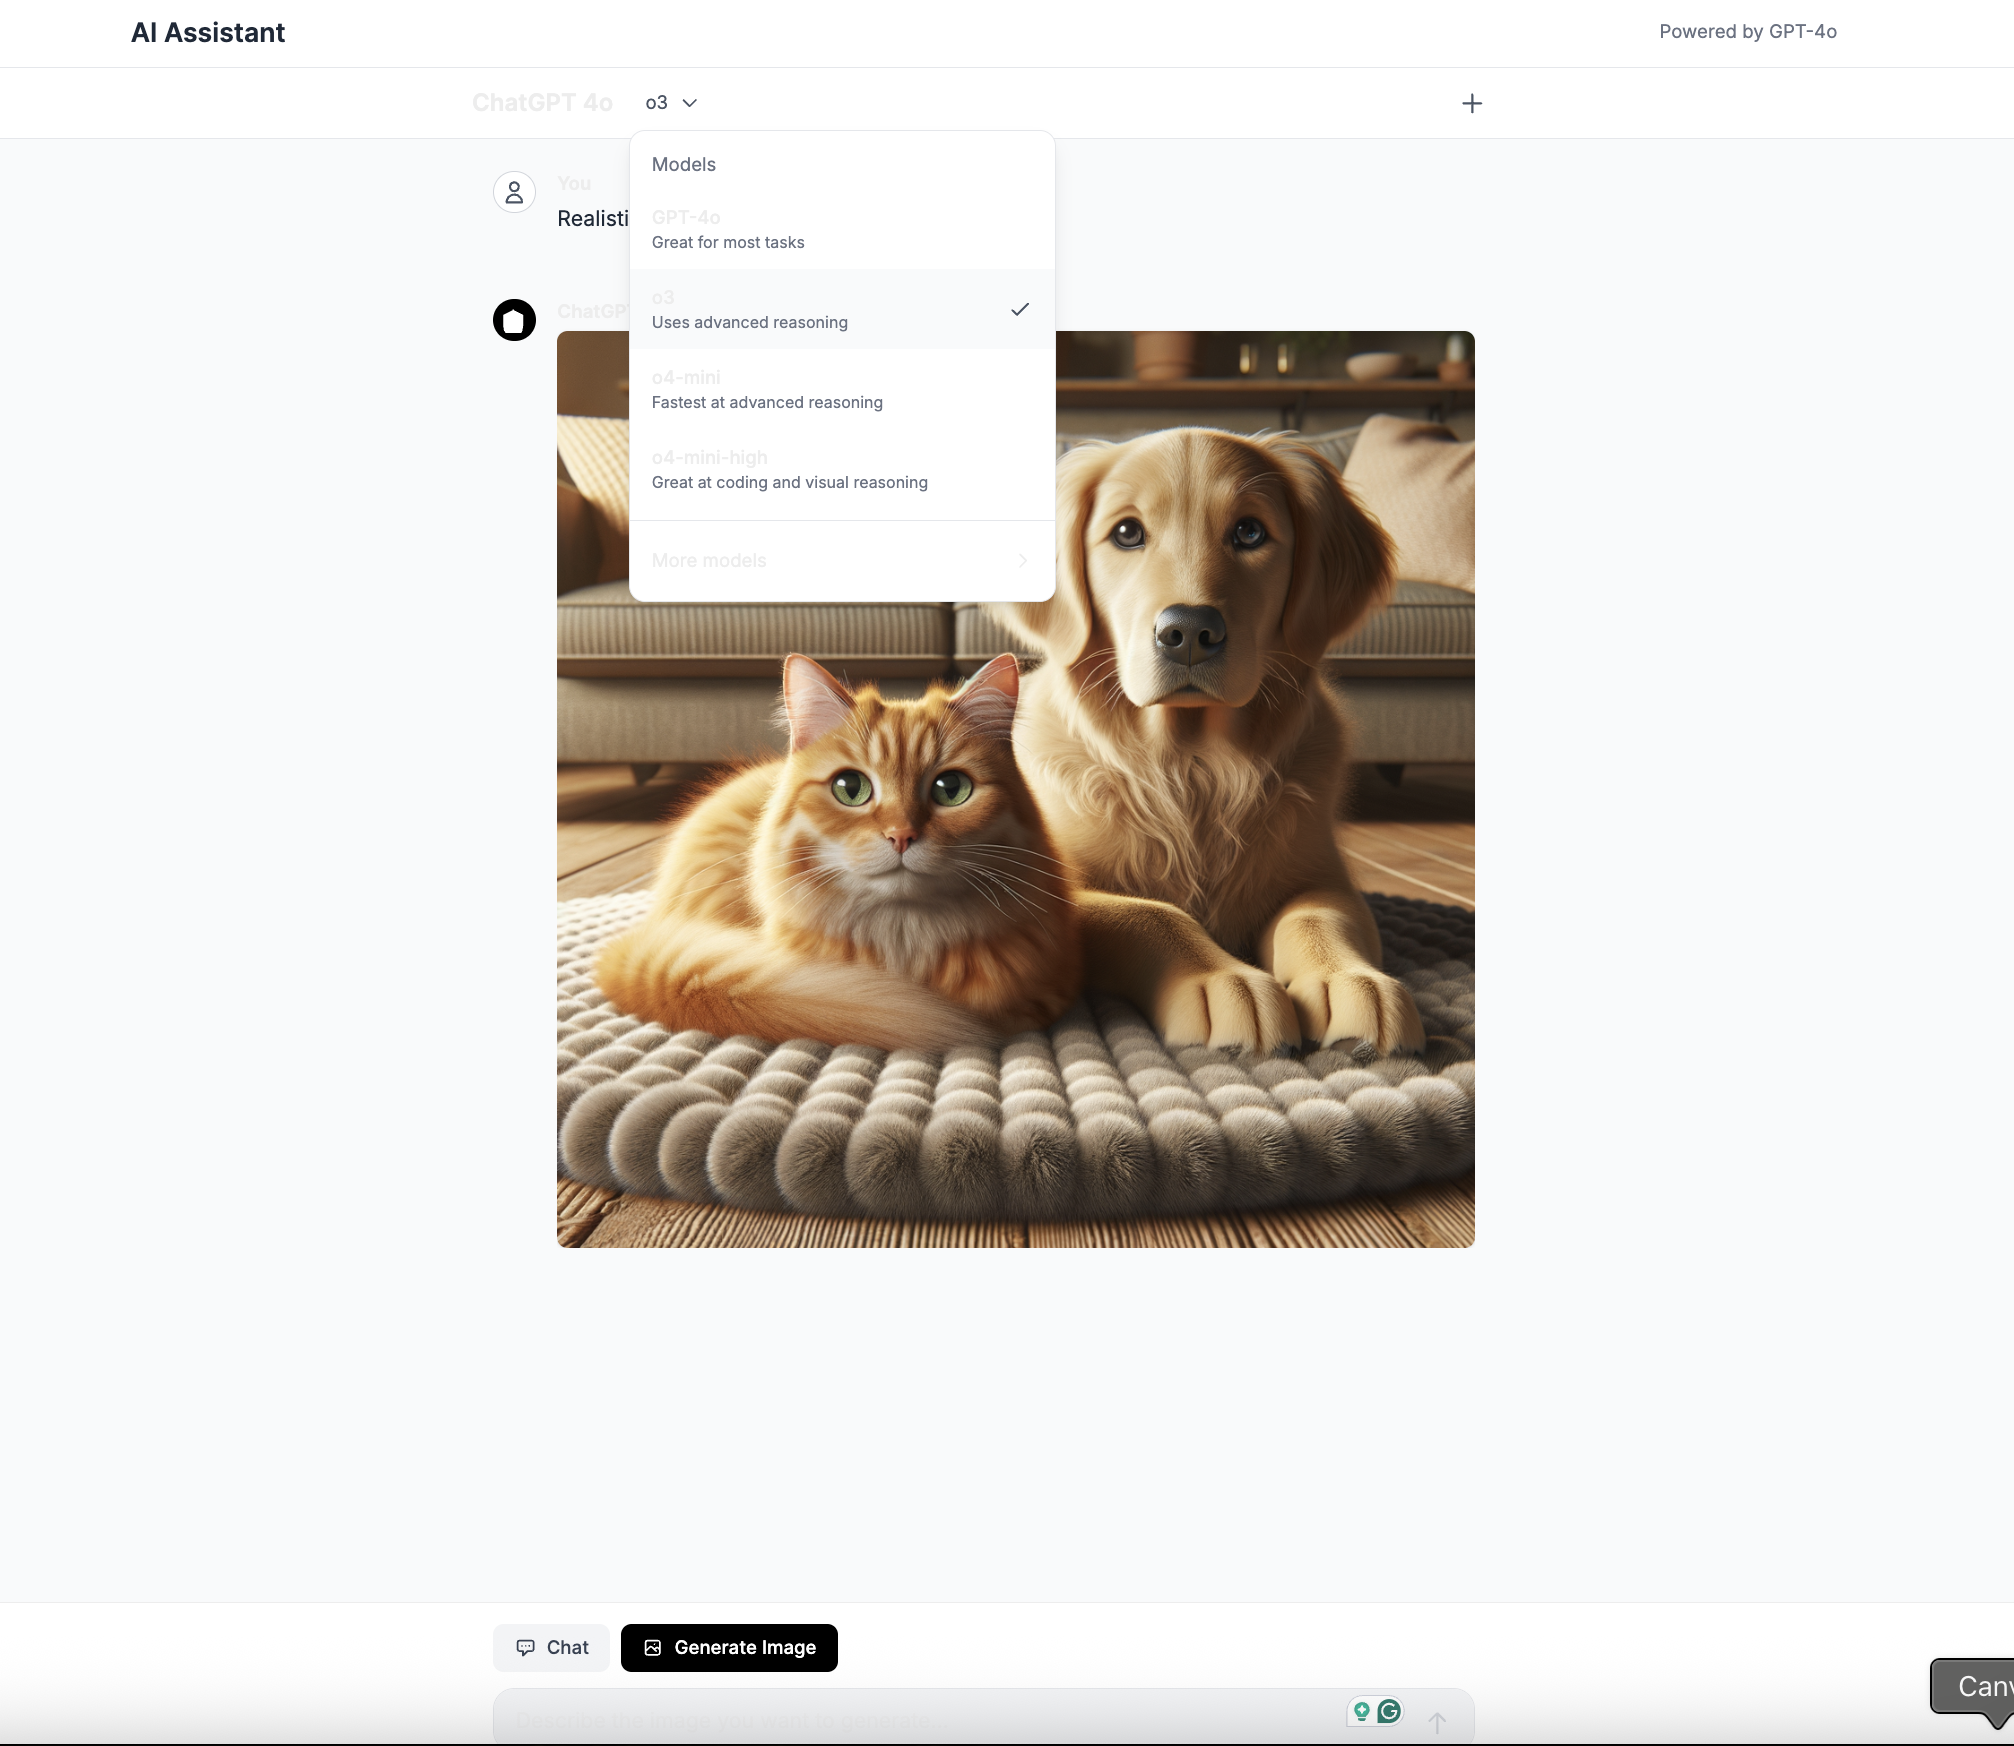
Task: Click the lightbulb suggestions icon
Action: coord(1362,1711)
